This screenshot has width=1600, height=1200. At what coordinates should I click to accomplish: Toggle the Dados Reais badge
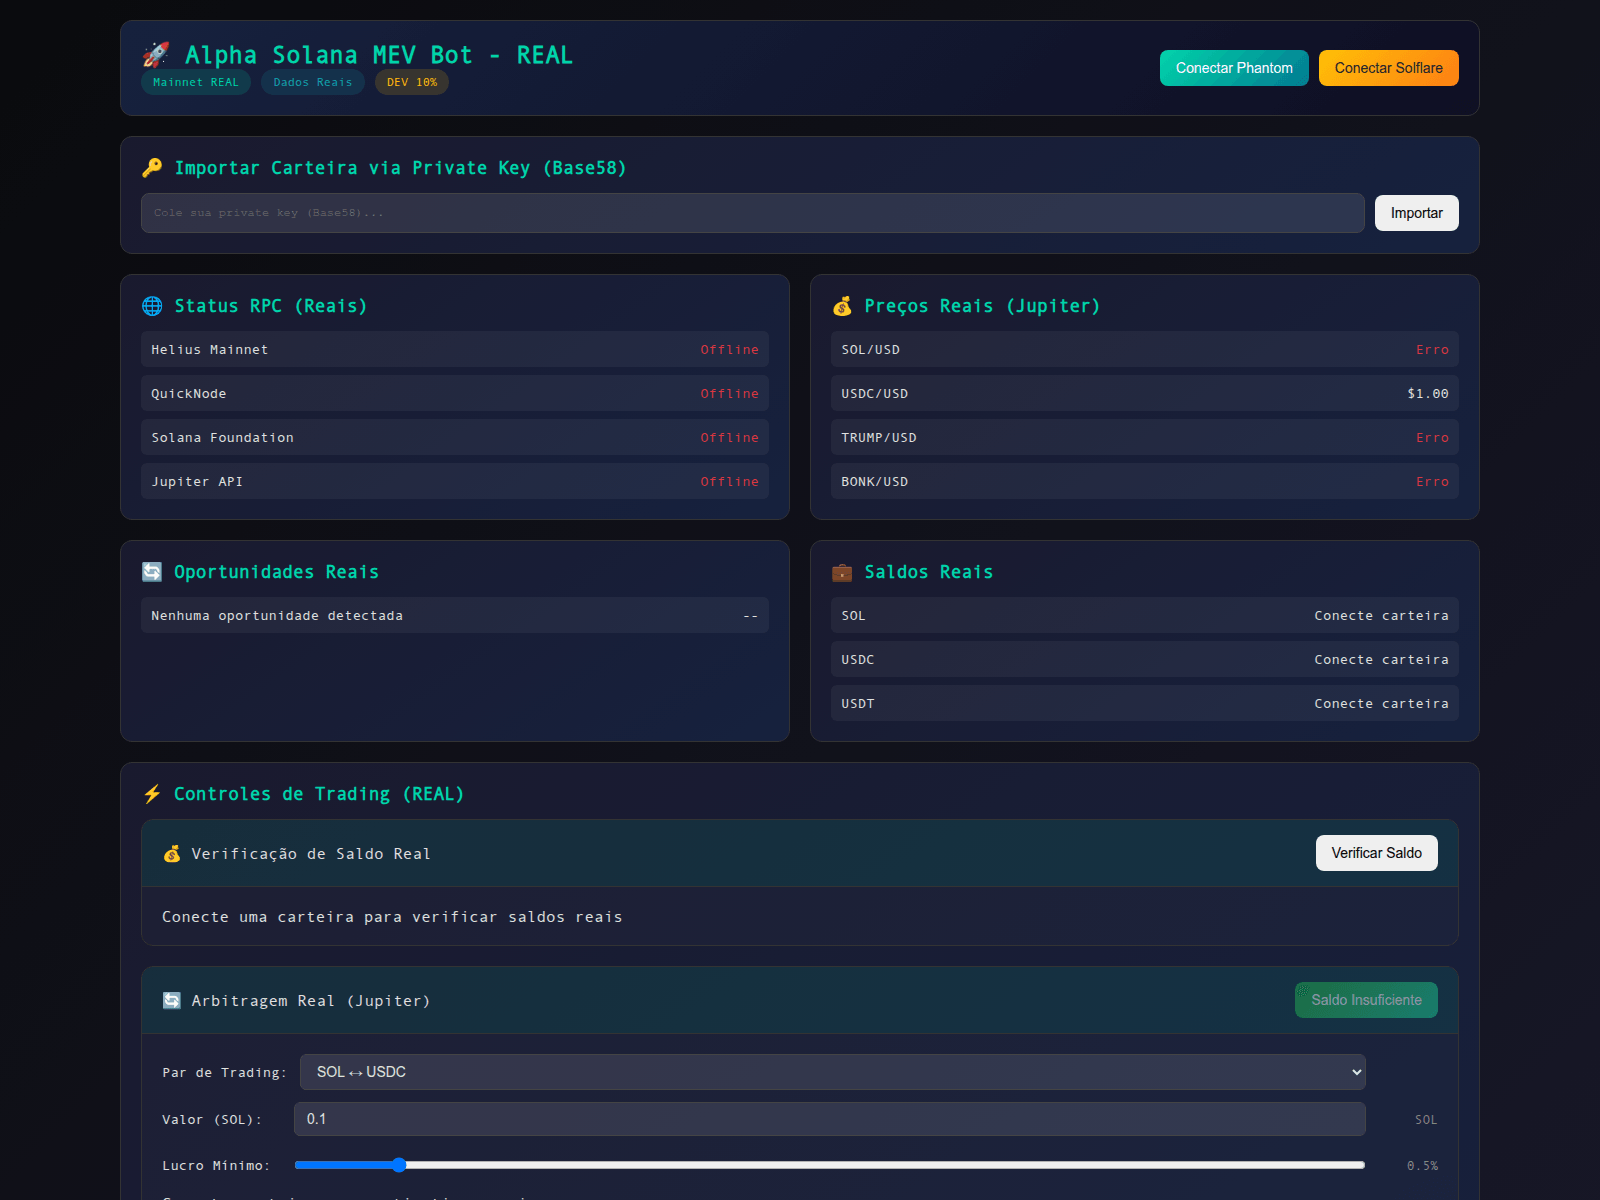coord(312,82)
